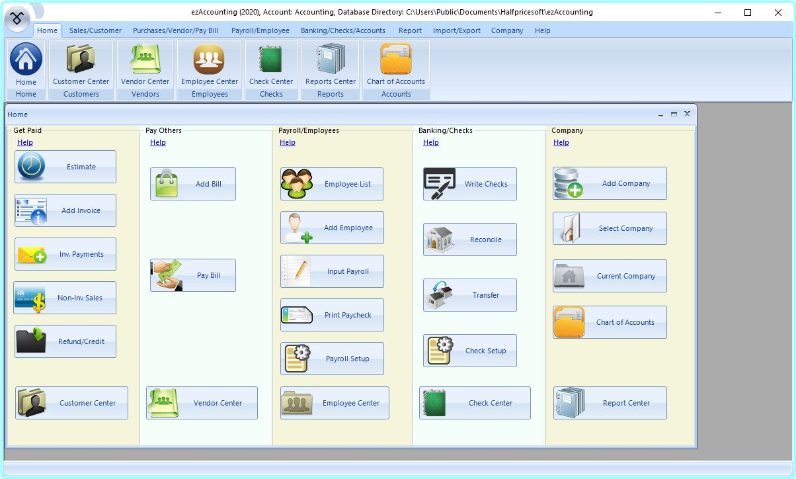796x479 pixels.
Task: Open the Help link under Get Paid
Action: tap(25, 143)
